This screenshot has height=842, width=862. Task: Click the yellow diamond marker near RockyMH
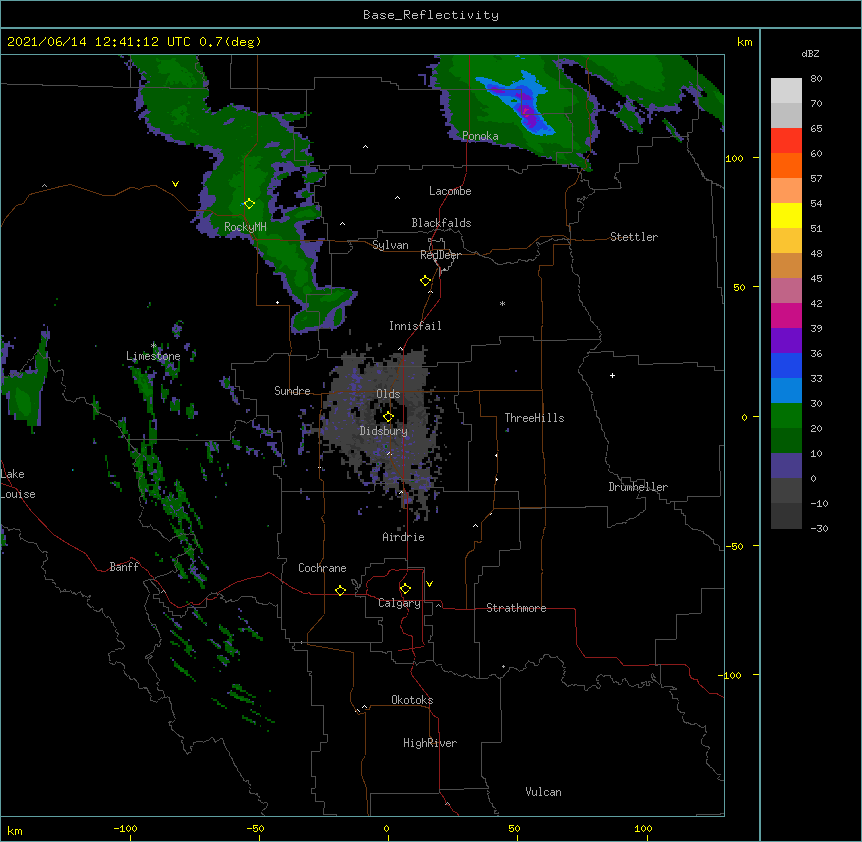(x=249, y=204)
